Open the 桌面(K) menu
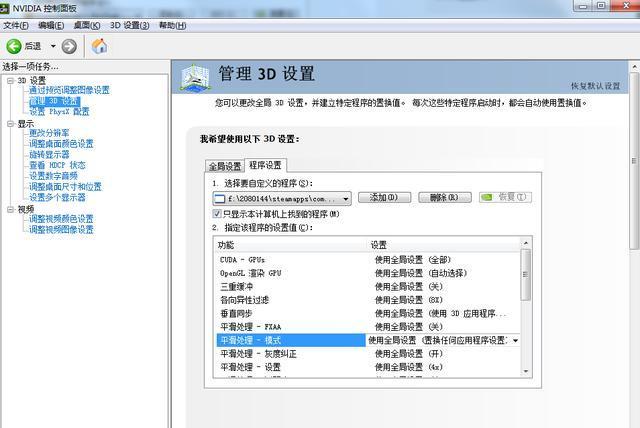Viewport: 640px width, 428px height. (x=87, y=25)
